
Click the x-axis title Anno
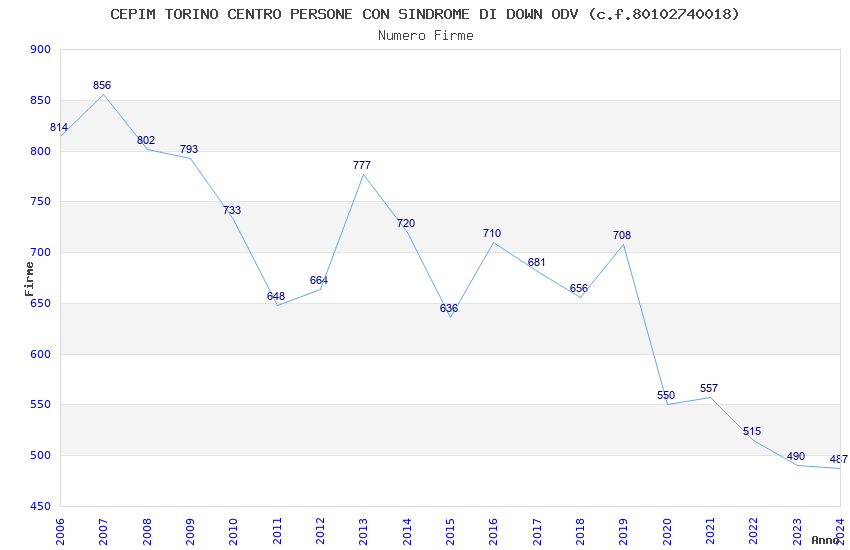click(825, 540)
